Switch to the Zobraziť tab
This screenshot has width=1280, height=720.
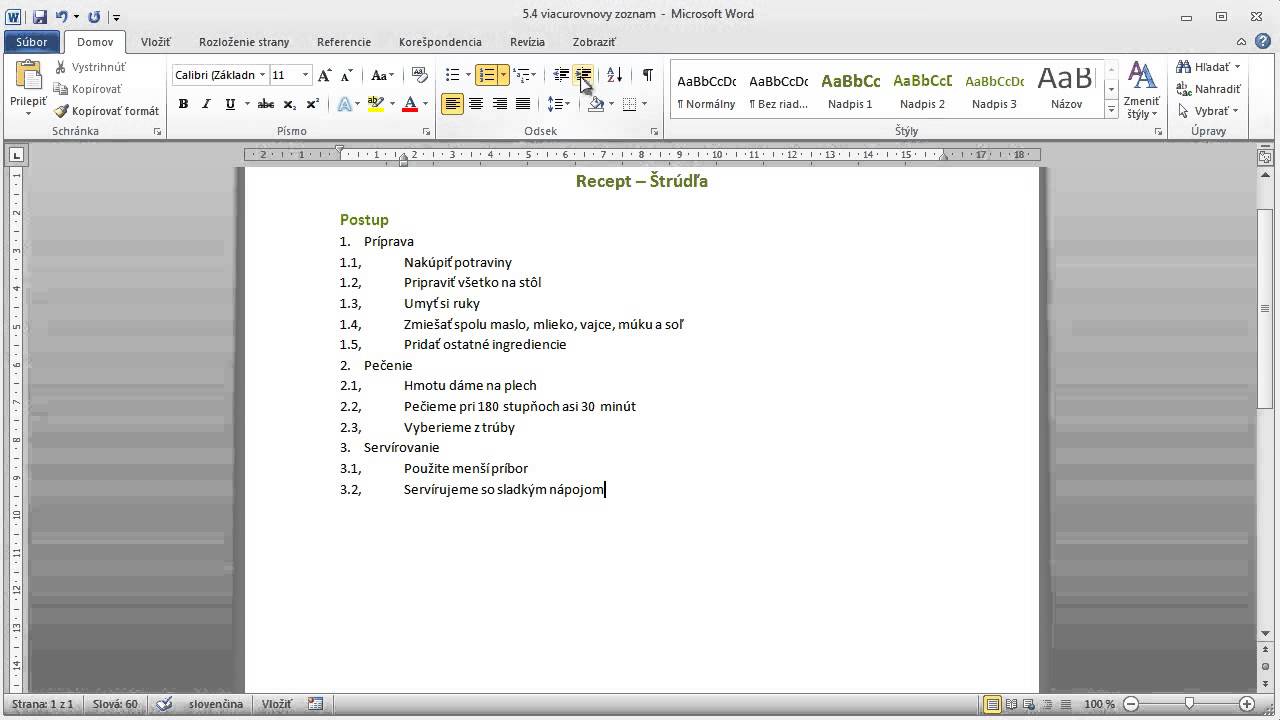point(594,42)
